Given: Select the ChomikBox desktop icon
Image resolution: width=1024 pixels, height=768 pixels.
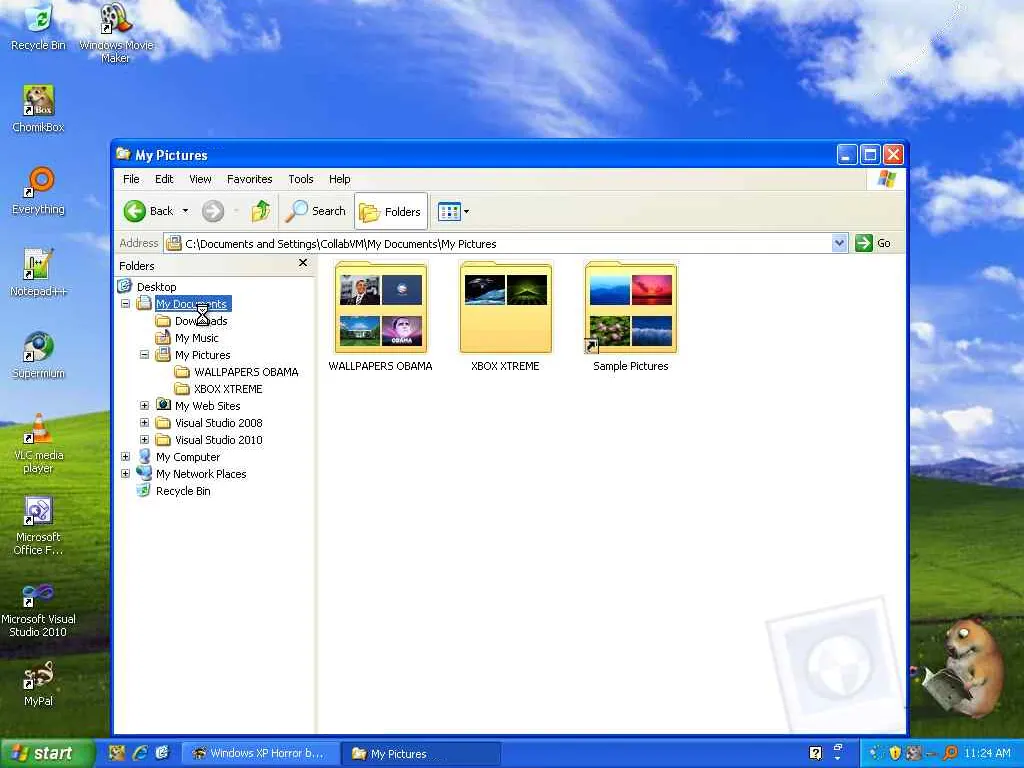Looking at the screenshot, I should (x=39, y=109).
